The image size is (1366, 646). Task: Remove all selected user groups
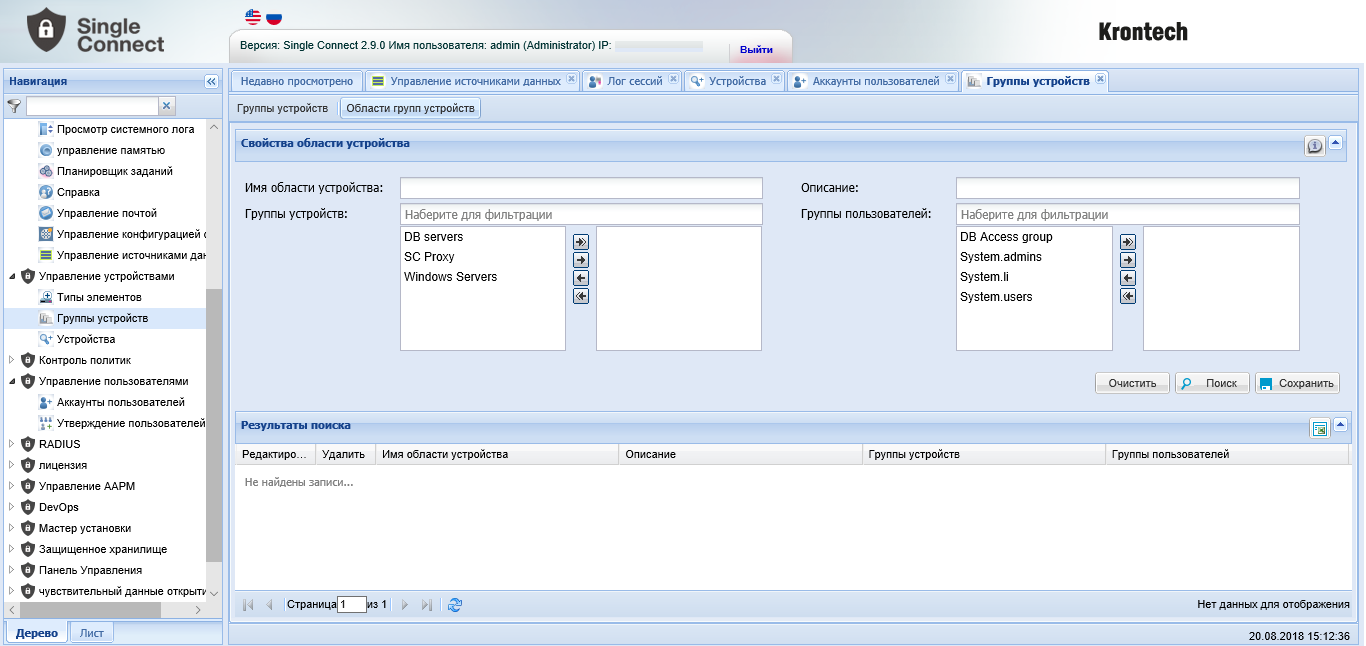[x=1128, y=296]
